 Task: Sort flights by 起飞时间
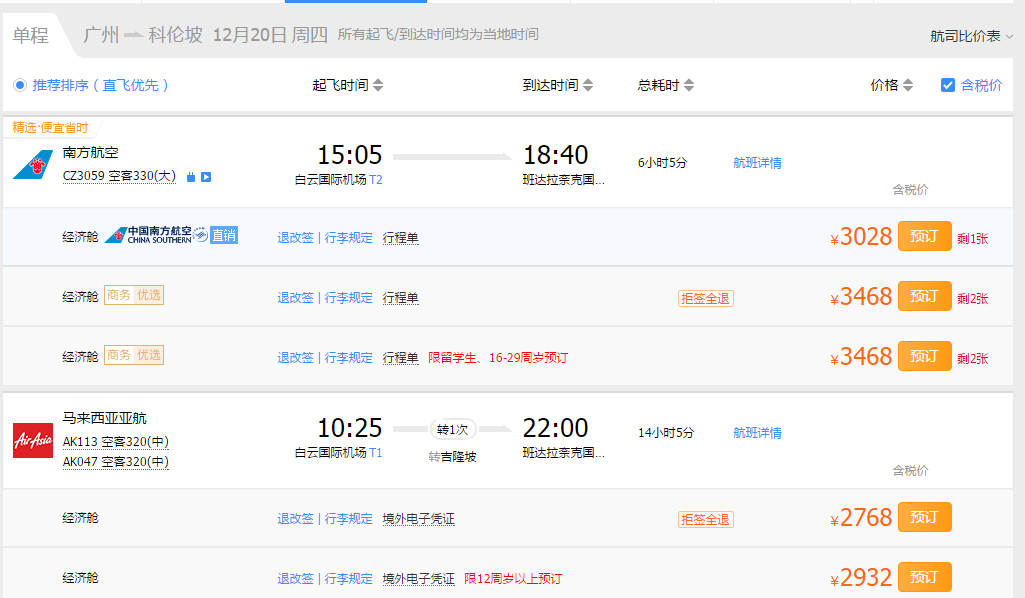pyautogui.click(x=348, y=85)
